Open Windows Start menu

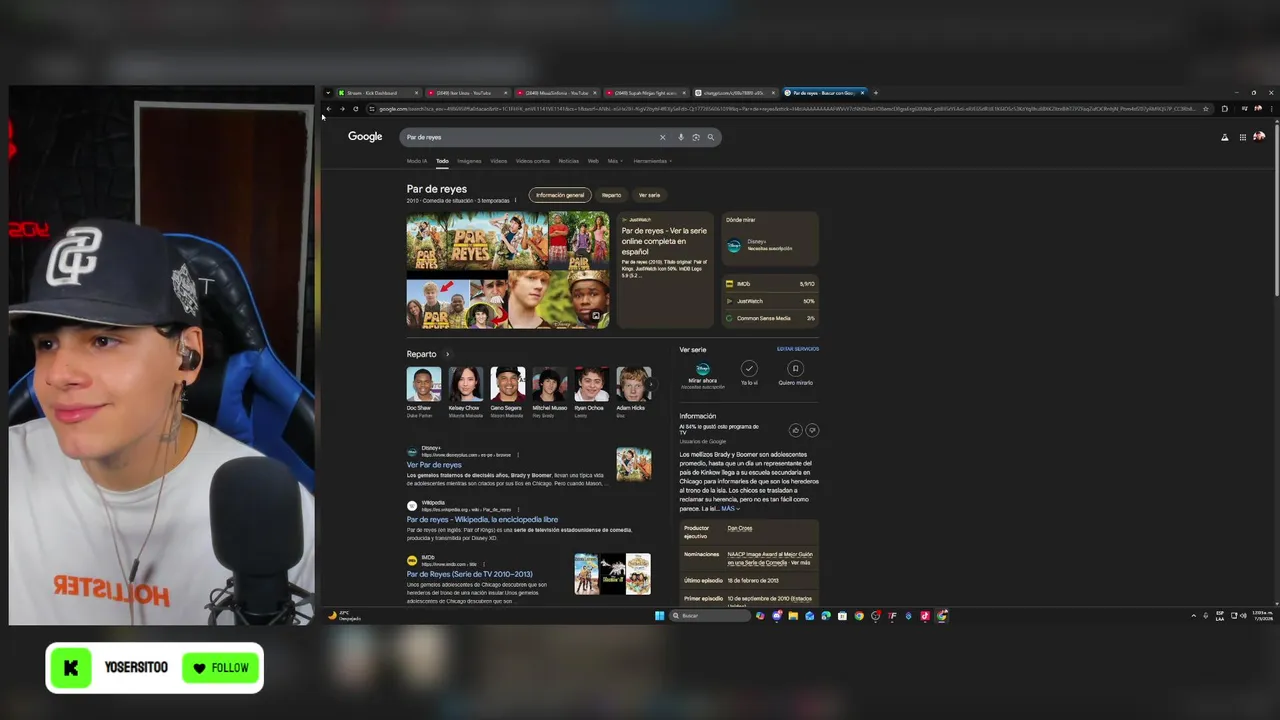660,615
